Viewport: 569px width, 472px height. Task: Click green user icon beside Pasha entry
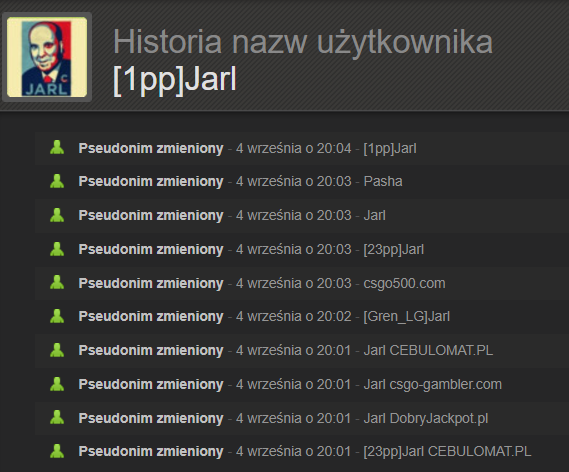click(x=57, y=181)
